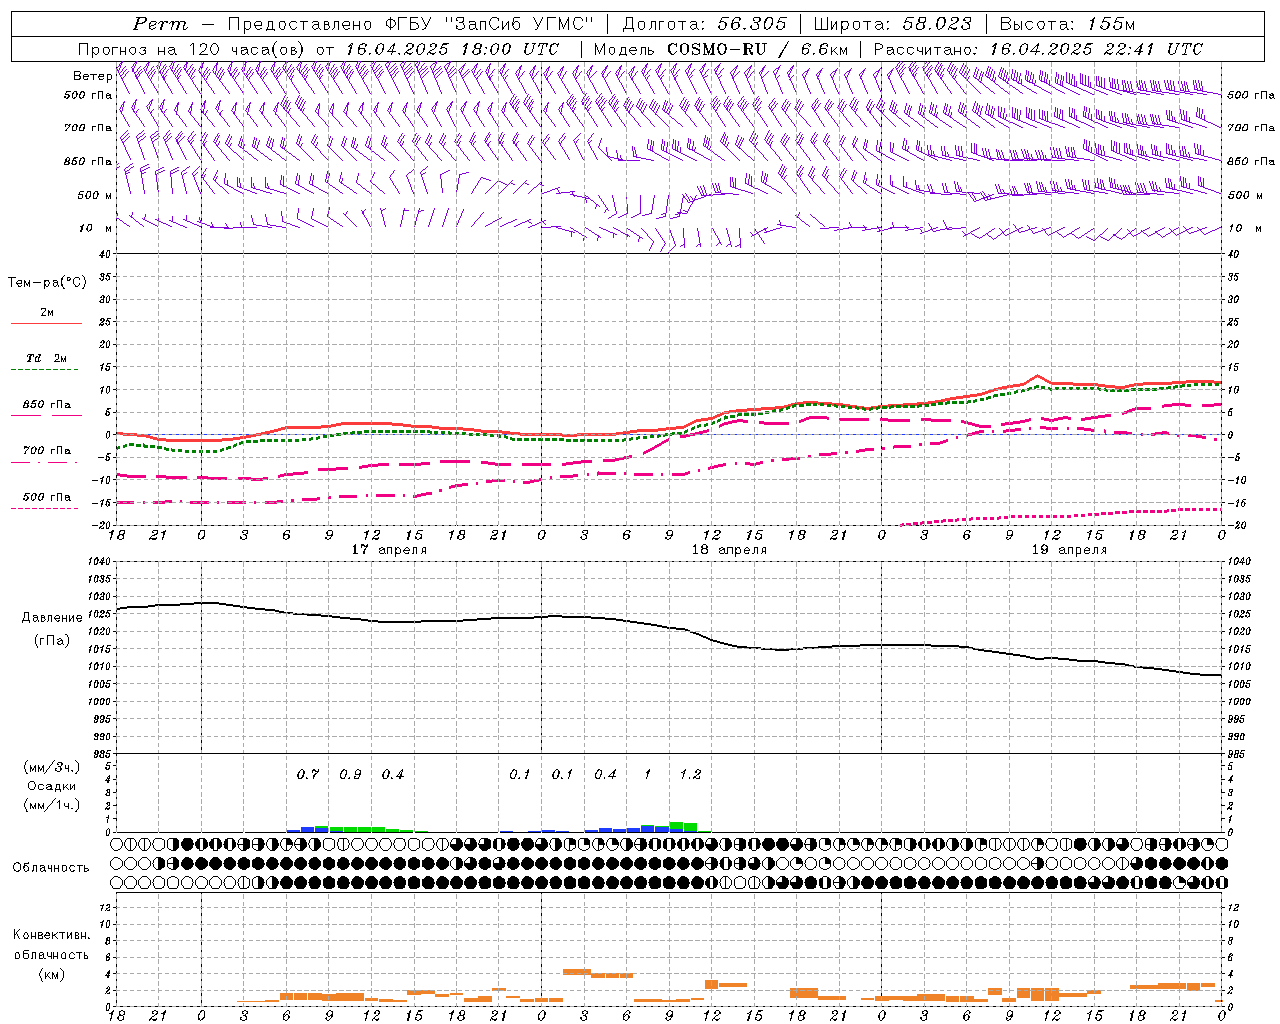Click the "18 апреля" date label
The width and height of the screenshot is (1280, 1024).
(x=729, y=550)
